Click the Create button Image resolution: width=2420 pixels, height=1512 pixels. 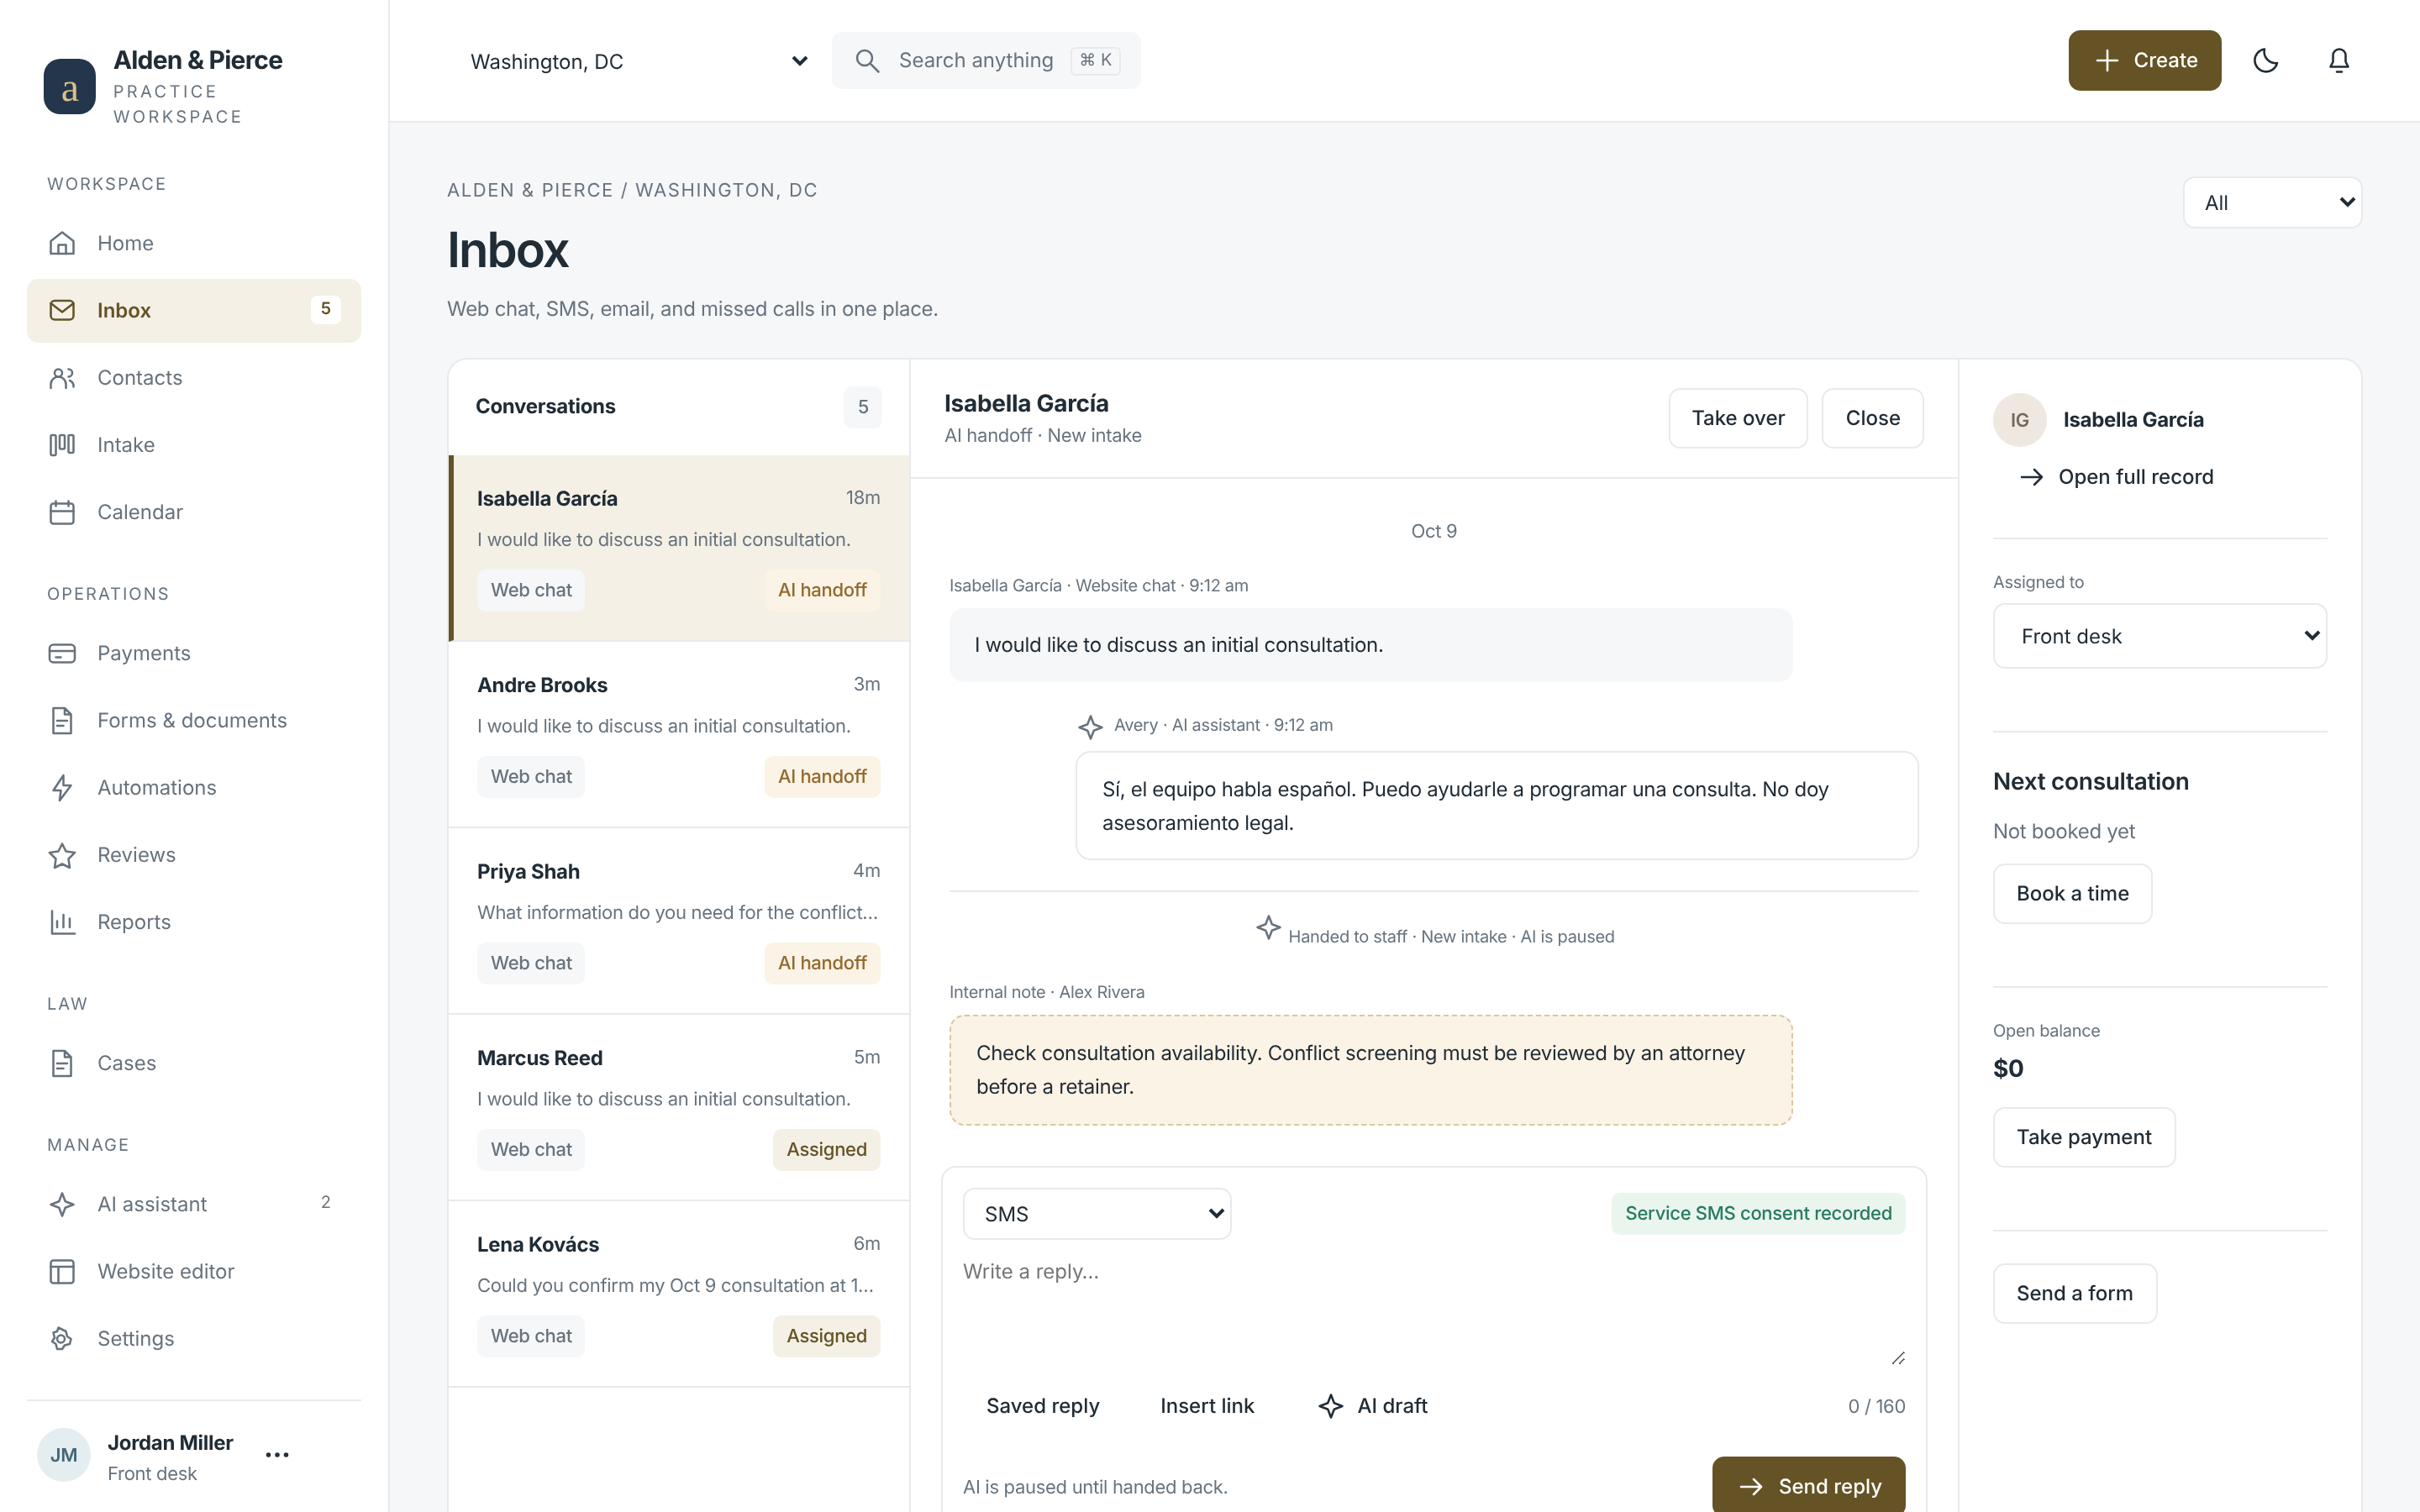2144,60
